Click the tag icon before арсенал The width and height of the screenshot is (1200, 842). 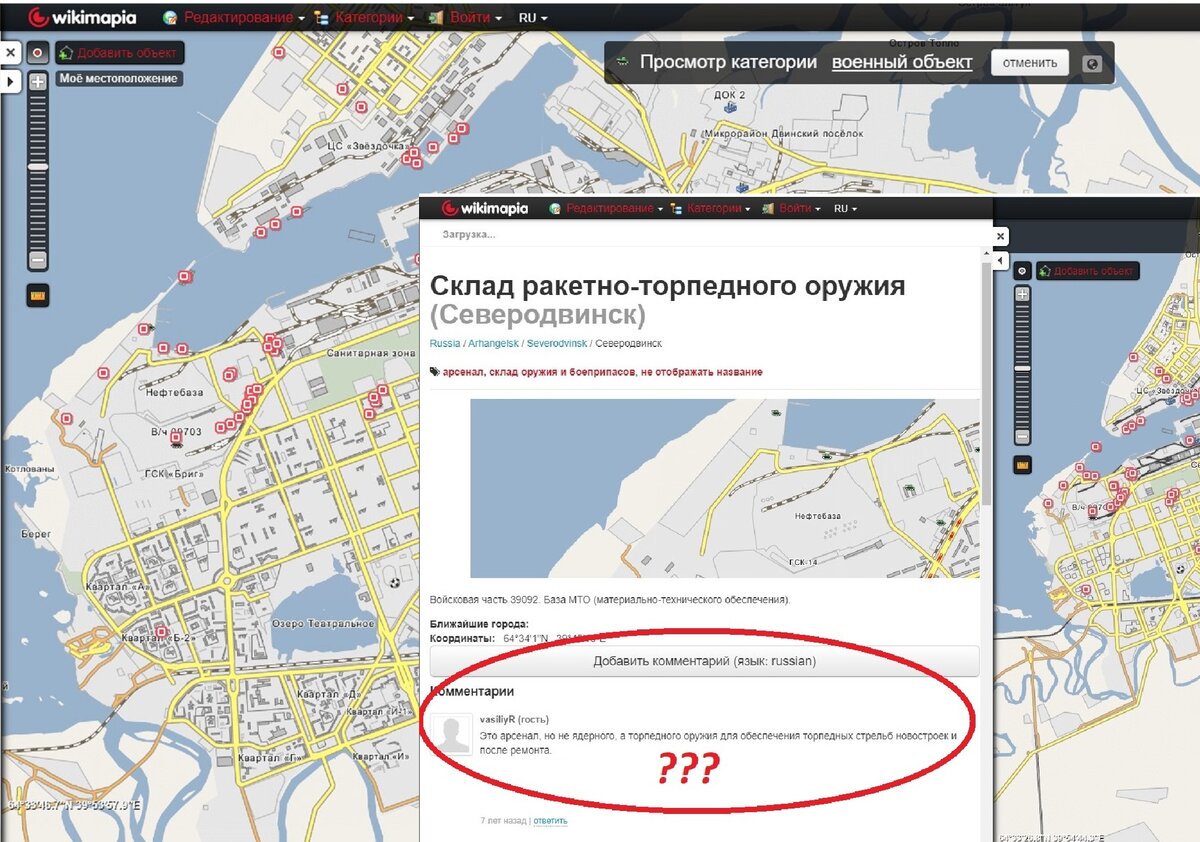pyautogui.click(x=435, y=372)
